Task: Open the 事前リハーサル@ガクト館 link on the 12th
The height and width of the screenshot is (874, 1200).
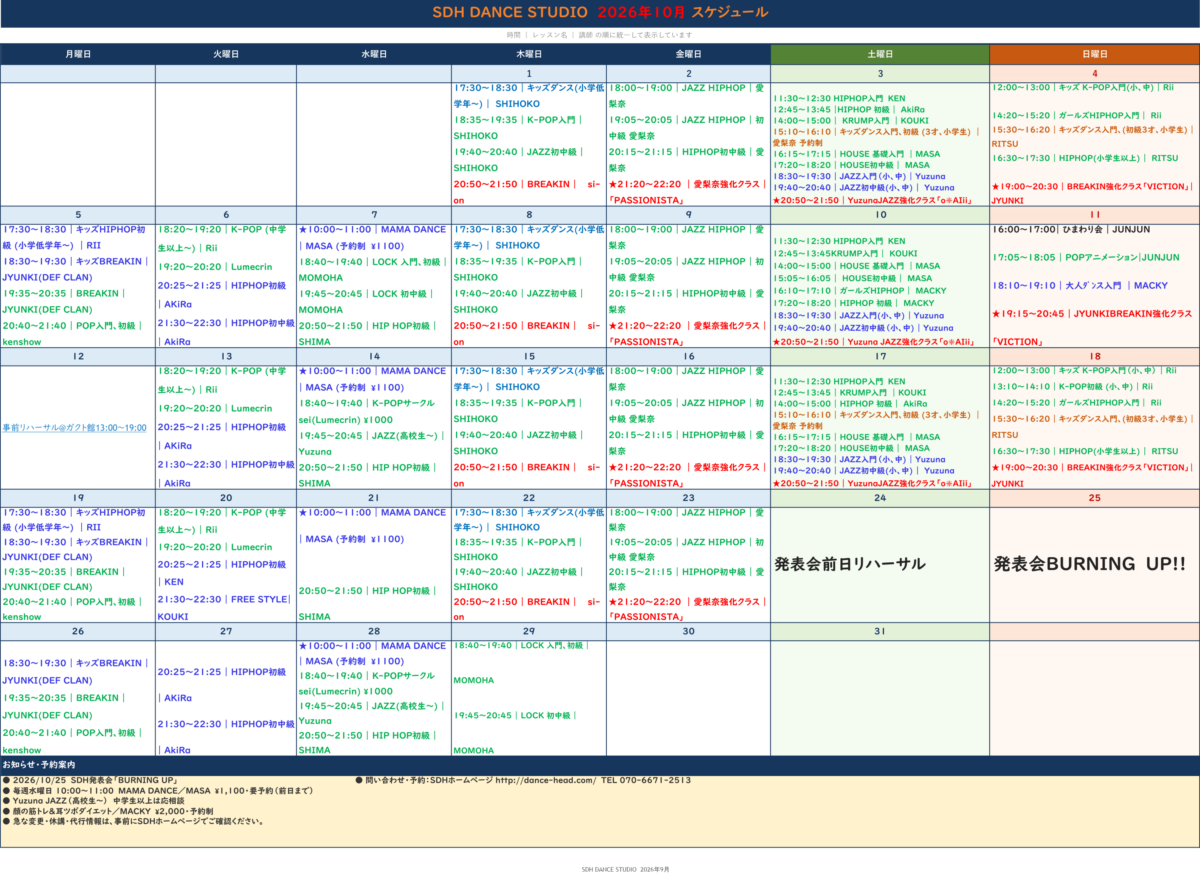Action: point(75,427)
